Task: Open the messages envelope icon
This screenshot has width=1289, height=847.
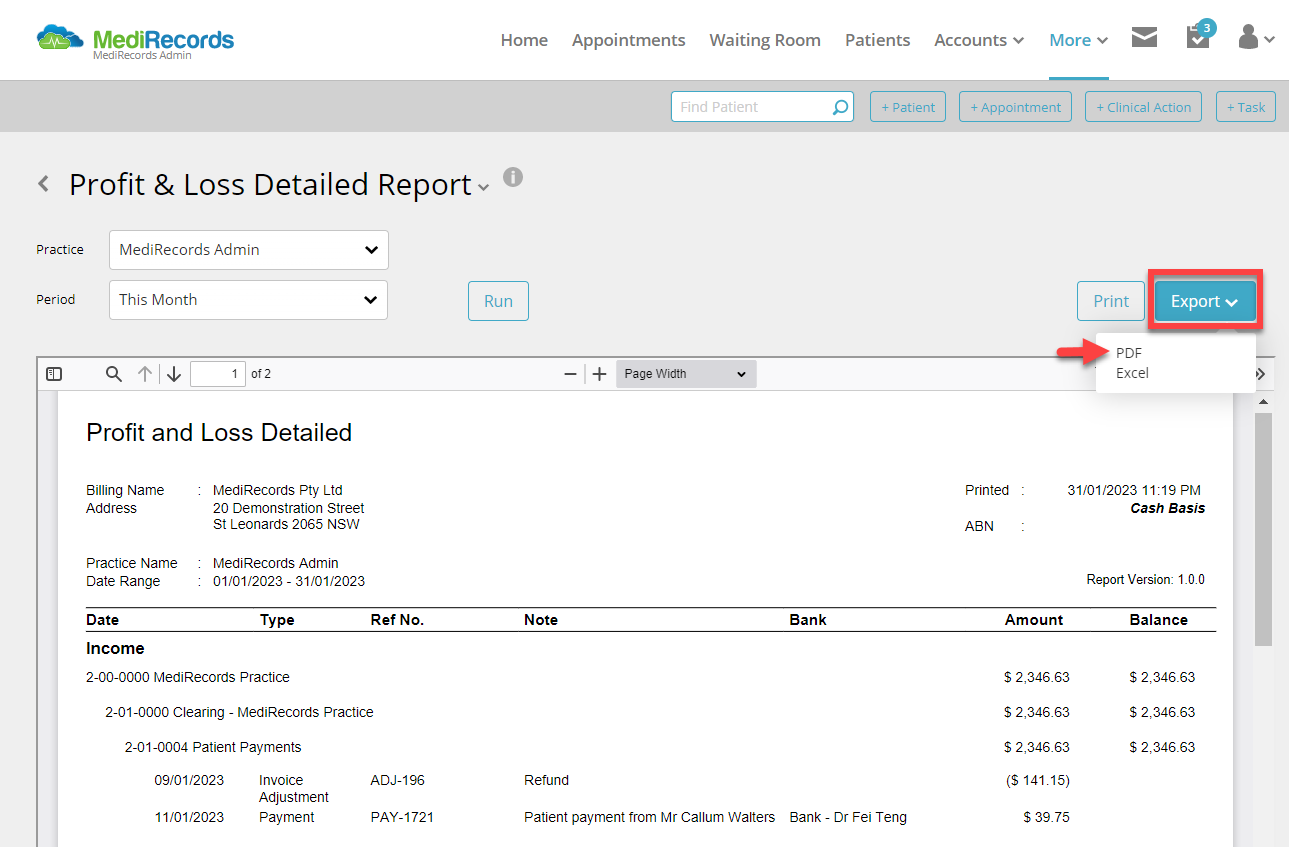Action: point(1144,38)
